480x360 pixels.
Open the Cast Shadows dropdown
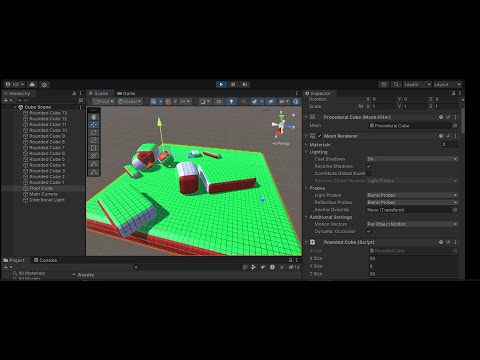(x=412, y=159)
